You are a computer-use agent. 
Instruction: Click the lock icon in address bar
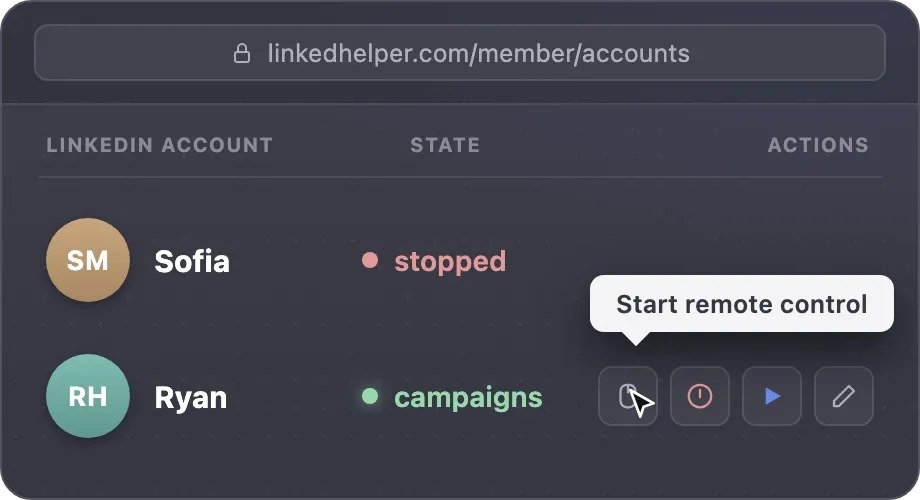click(x=242, y=53)
